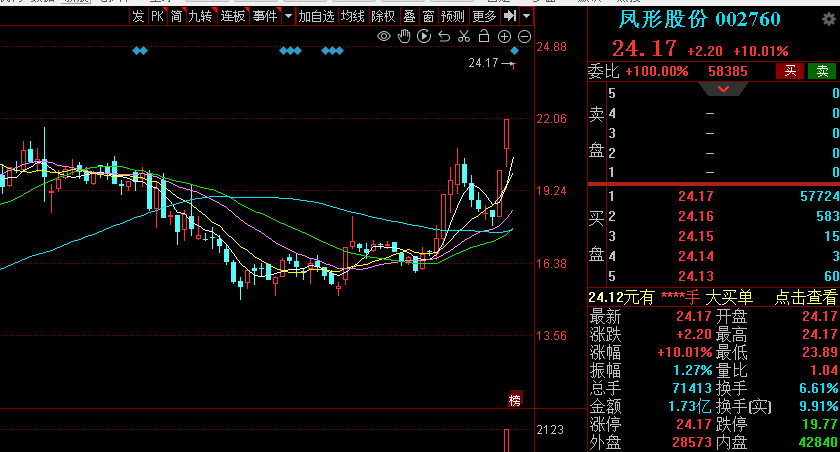Toggle the chart lock icon
The width and height of the screenshot is (840, 452).
coord(484,36)
